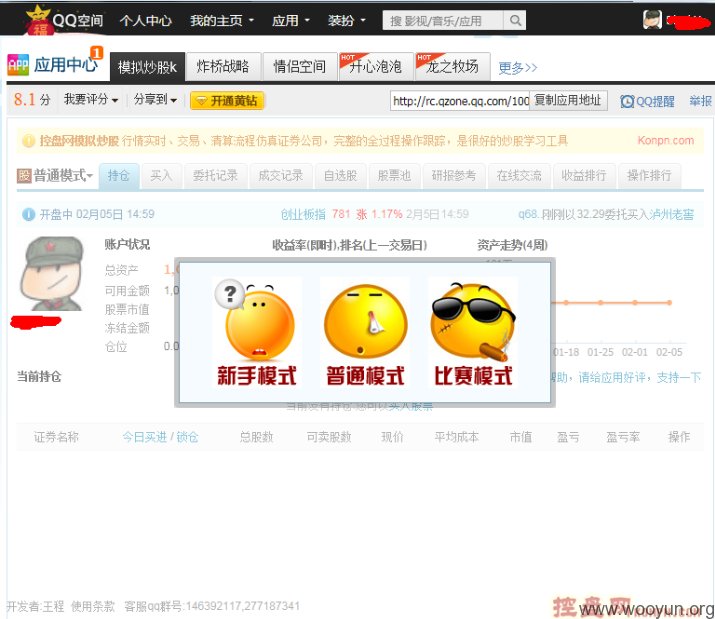Click the search magnifier icon
Image resolution: width=715 pixels, height=619 pixels.
click(x=515, y=21)
